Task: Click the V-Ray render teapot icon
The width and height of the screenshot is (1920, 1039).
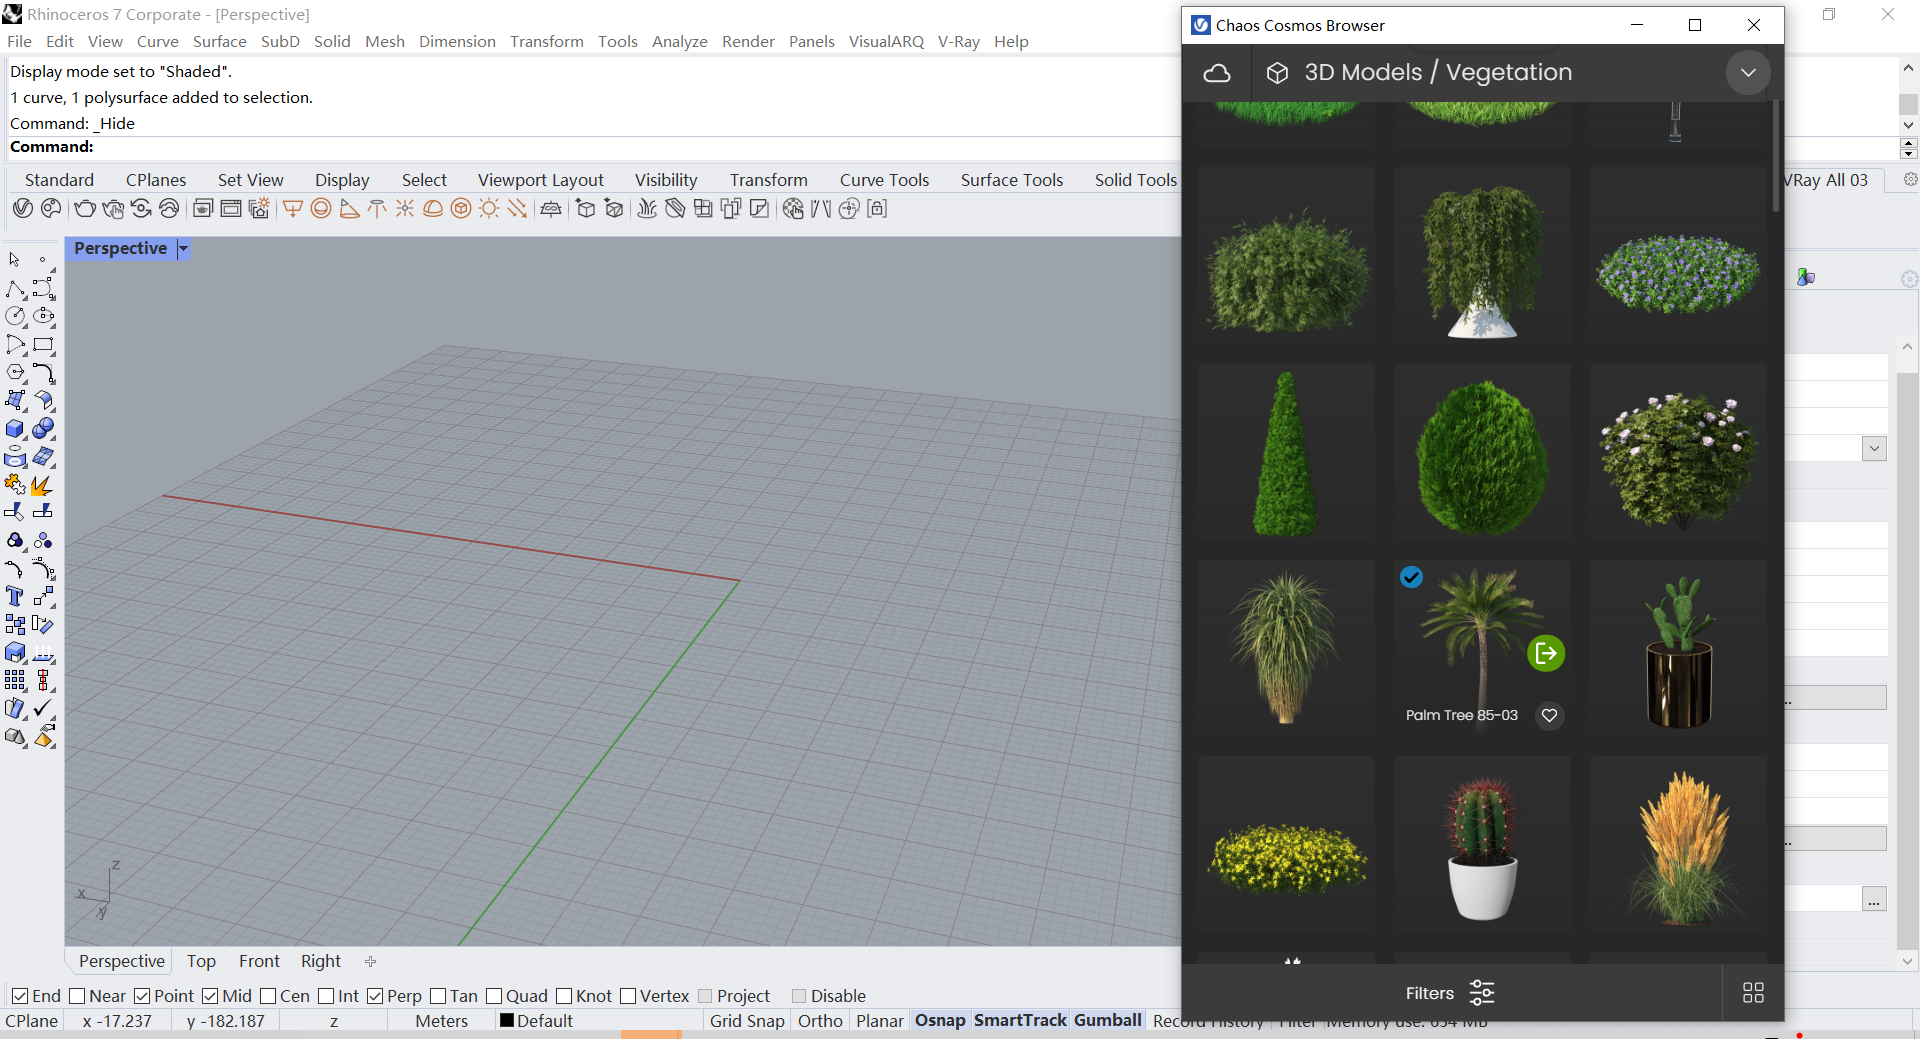Action: [85, 208]
